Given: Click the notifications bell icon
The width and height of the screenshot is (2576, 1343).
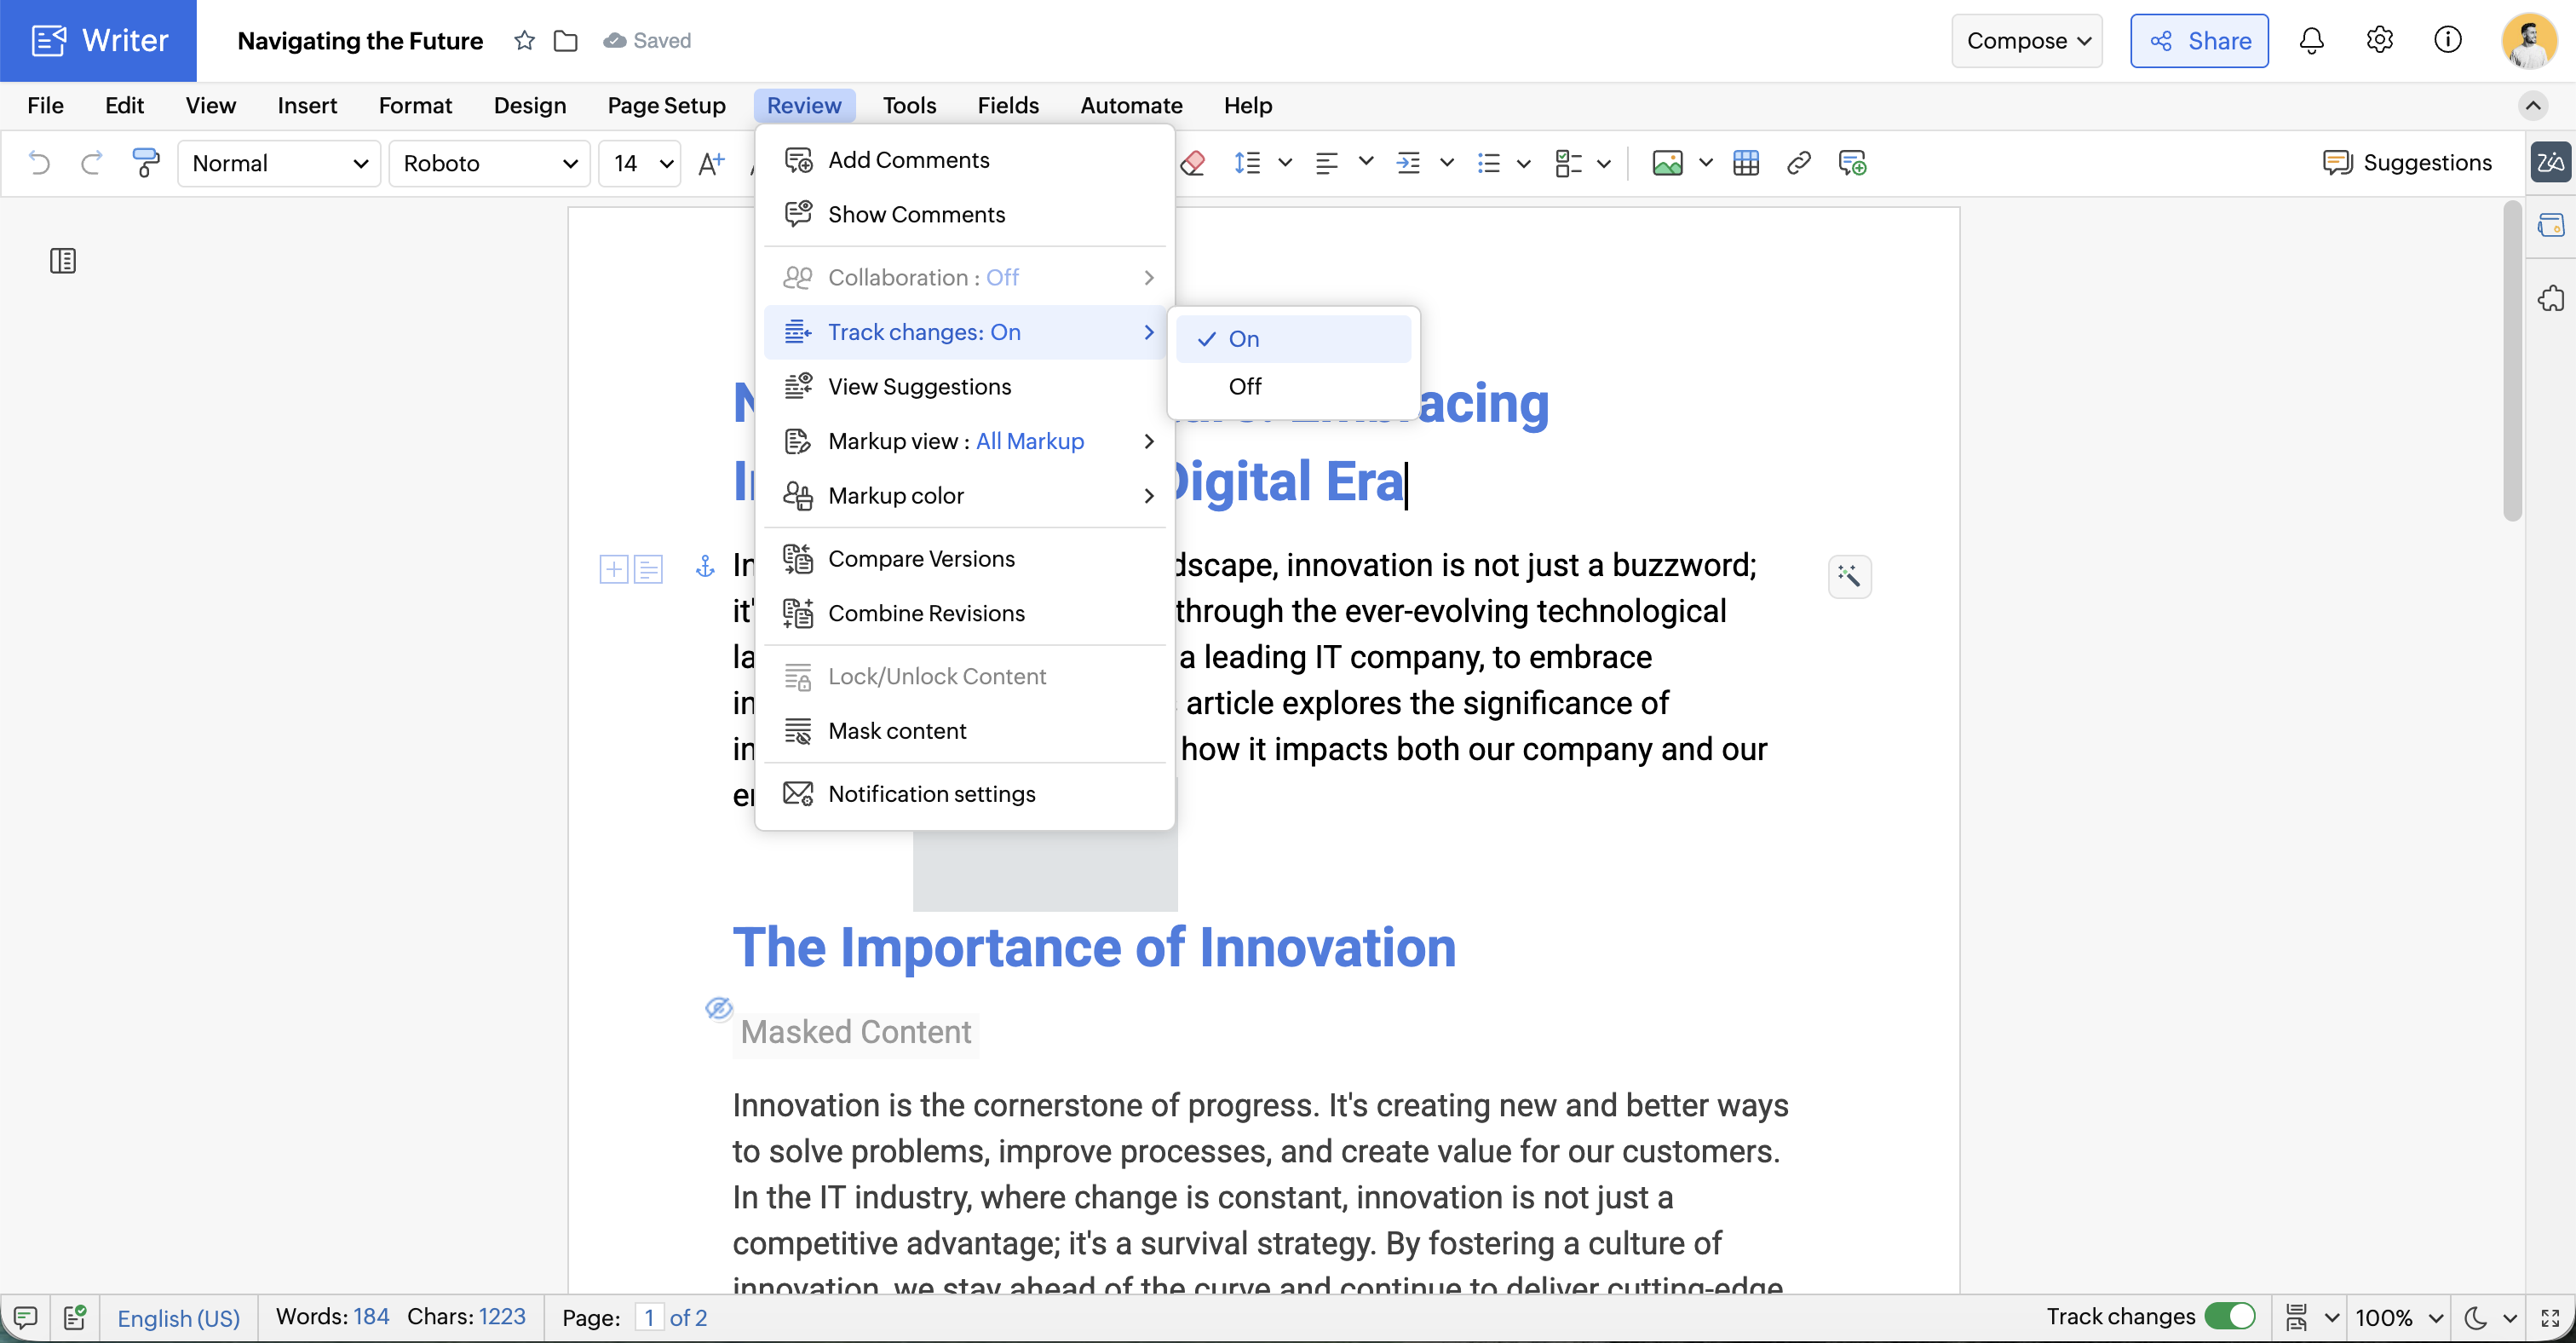Looking at the screenshot, I should tap(2311, 41).
